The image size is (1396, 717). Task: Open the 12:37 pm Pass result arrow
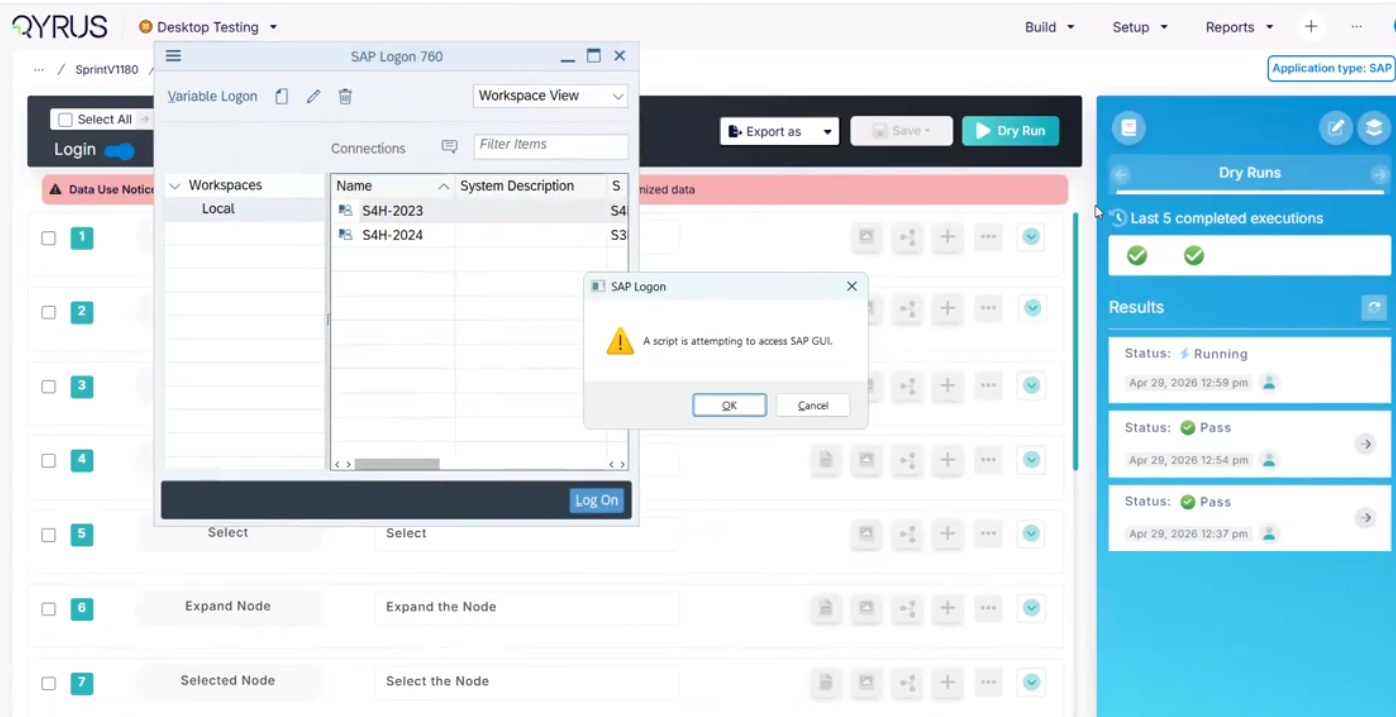click(x=1365, y=518)
